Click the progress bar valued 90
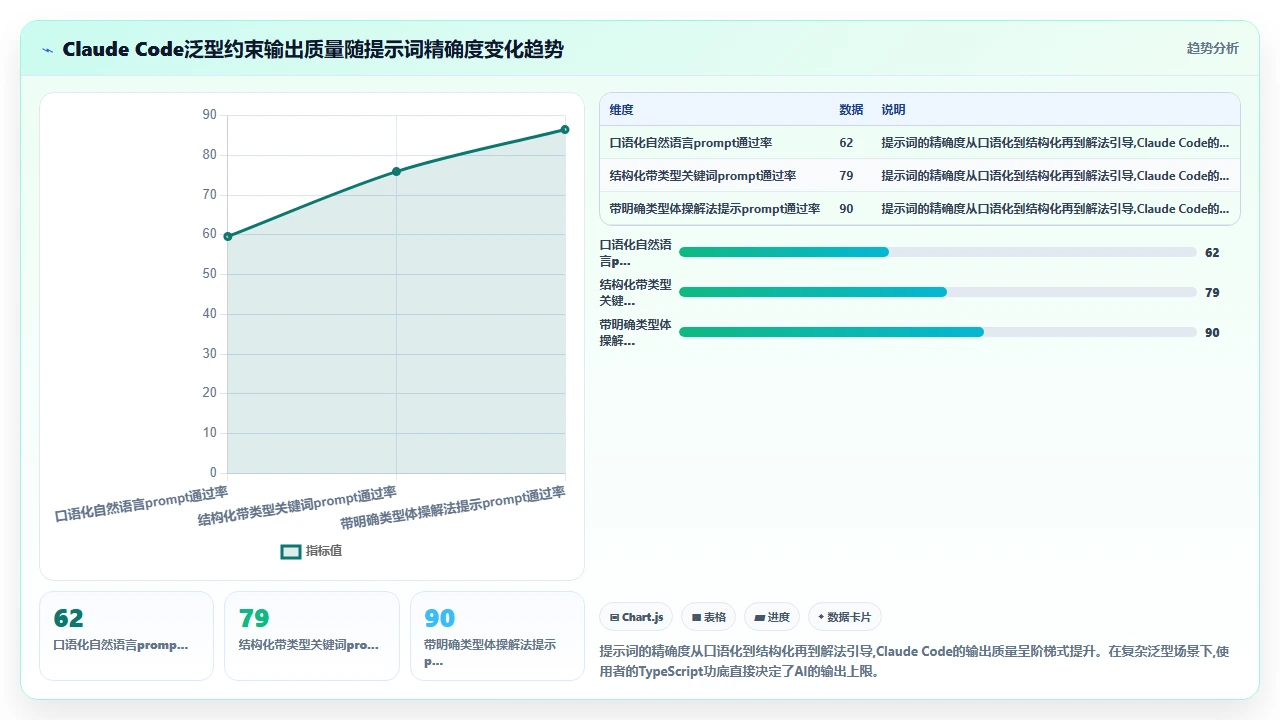The width and height of the screenshot is (1280, 720). click(937, 332)
